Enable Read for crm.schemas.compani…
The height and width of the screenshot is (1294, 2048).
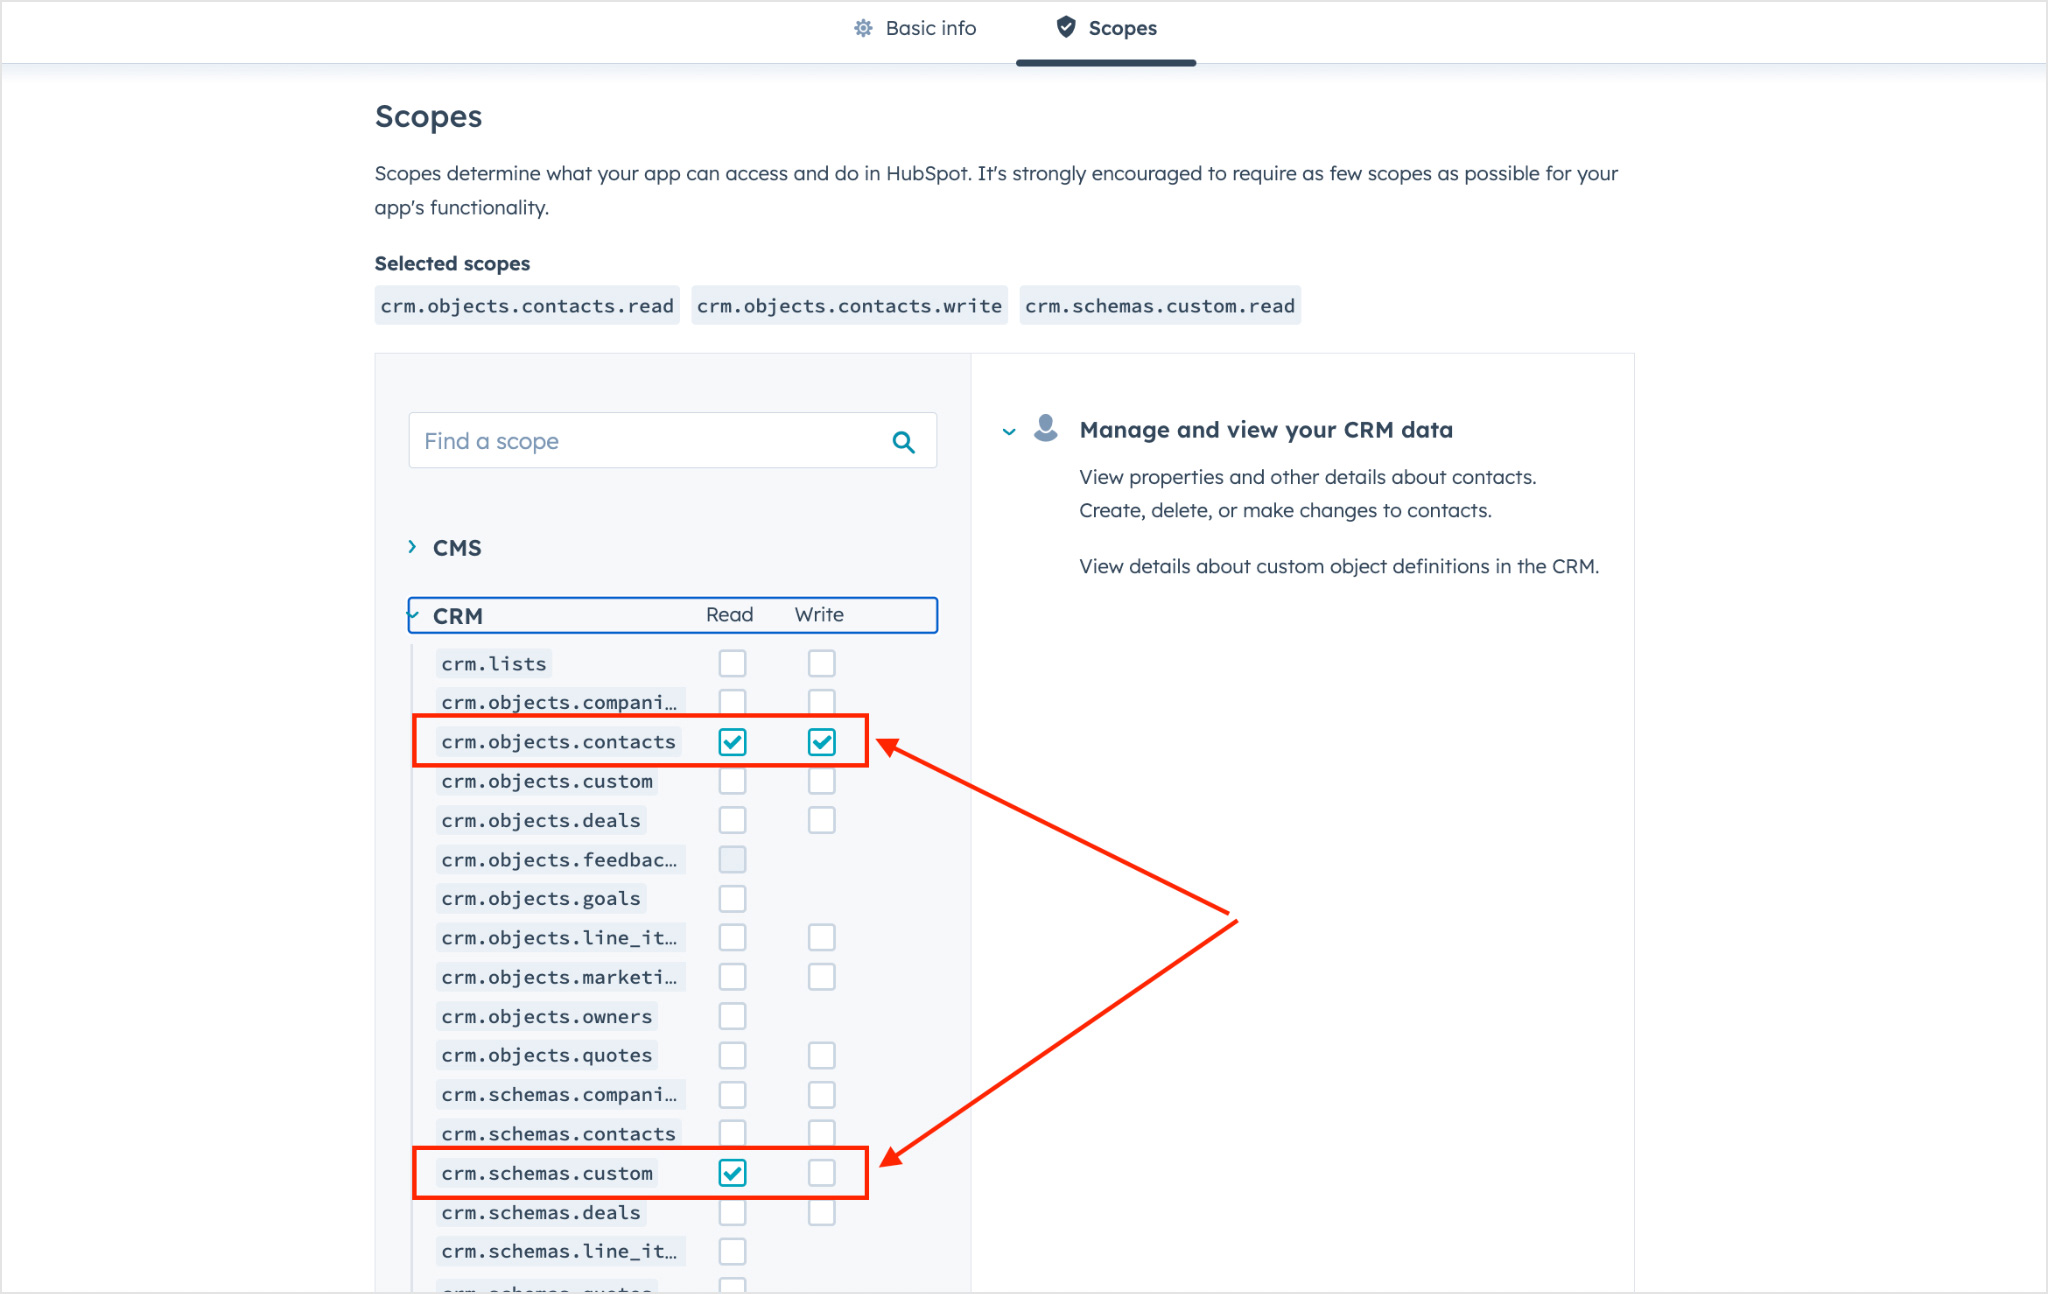[x=732, y=1094]
